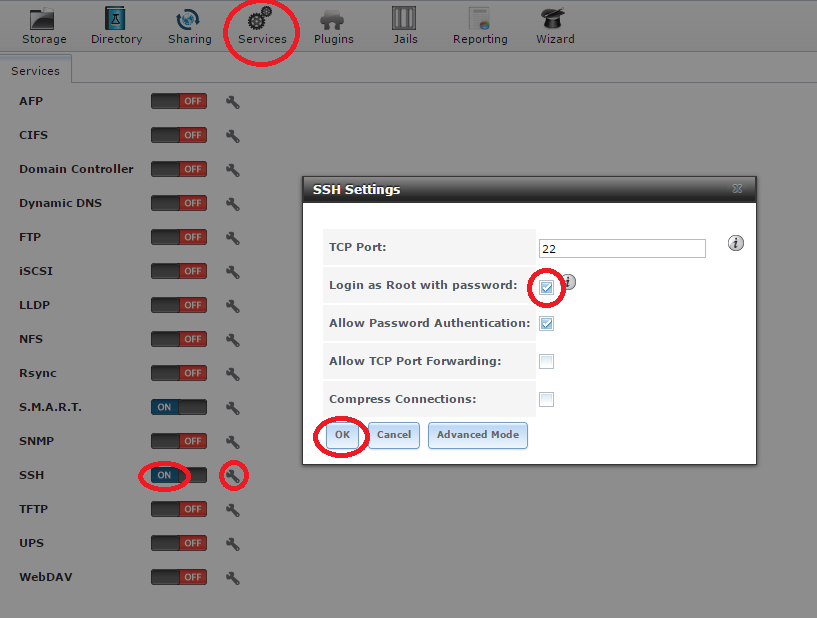The height and width of the screenshot is (618, 817).
Task: Confirm SSH Settings with OK
Action: 342,435
